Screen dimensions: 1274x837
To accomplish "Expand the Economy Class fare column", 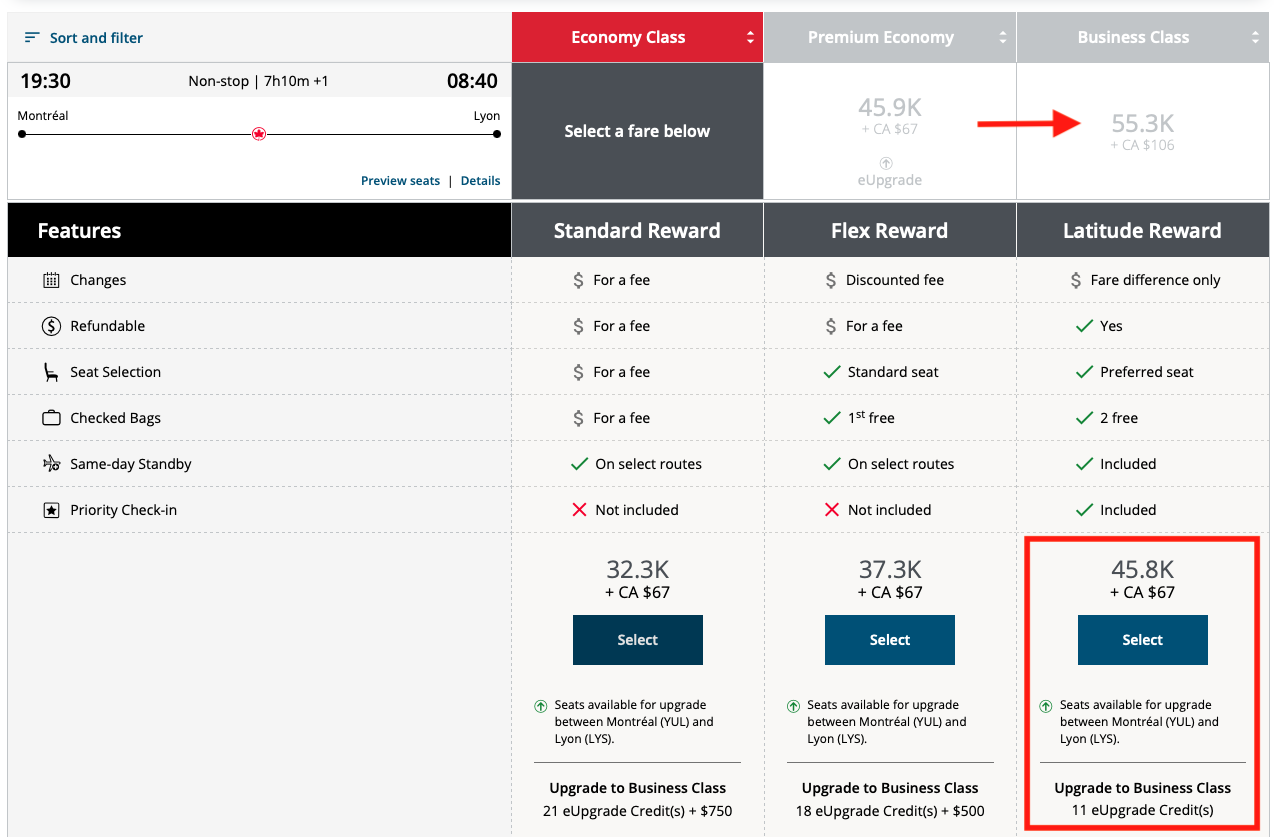I will pos(749,37).
